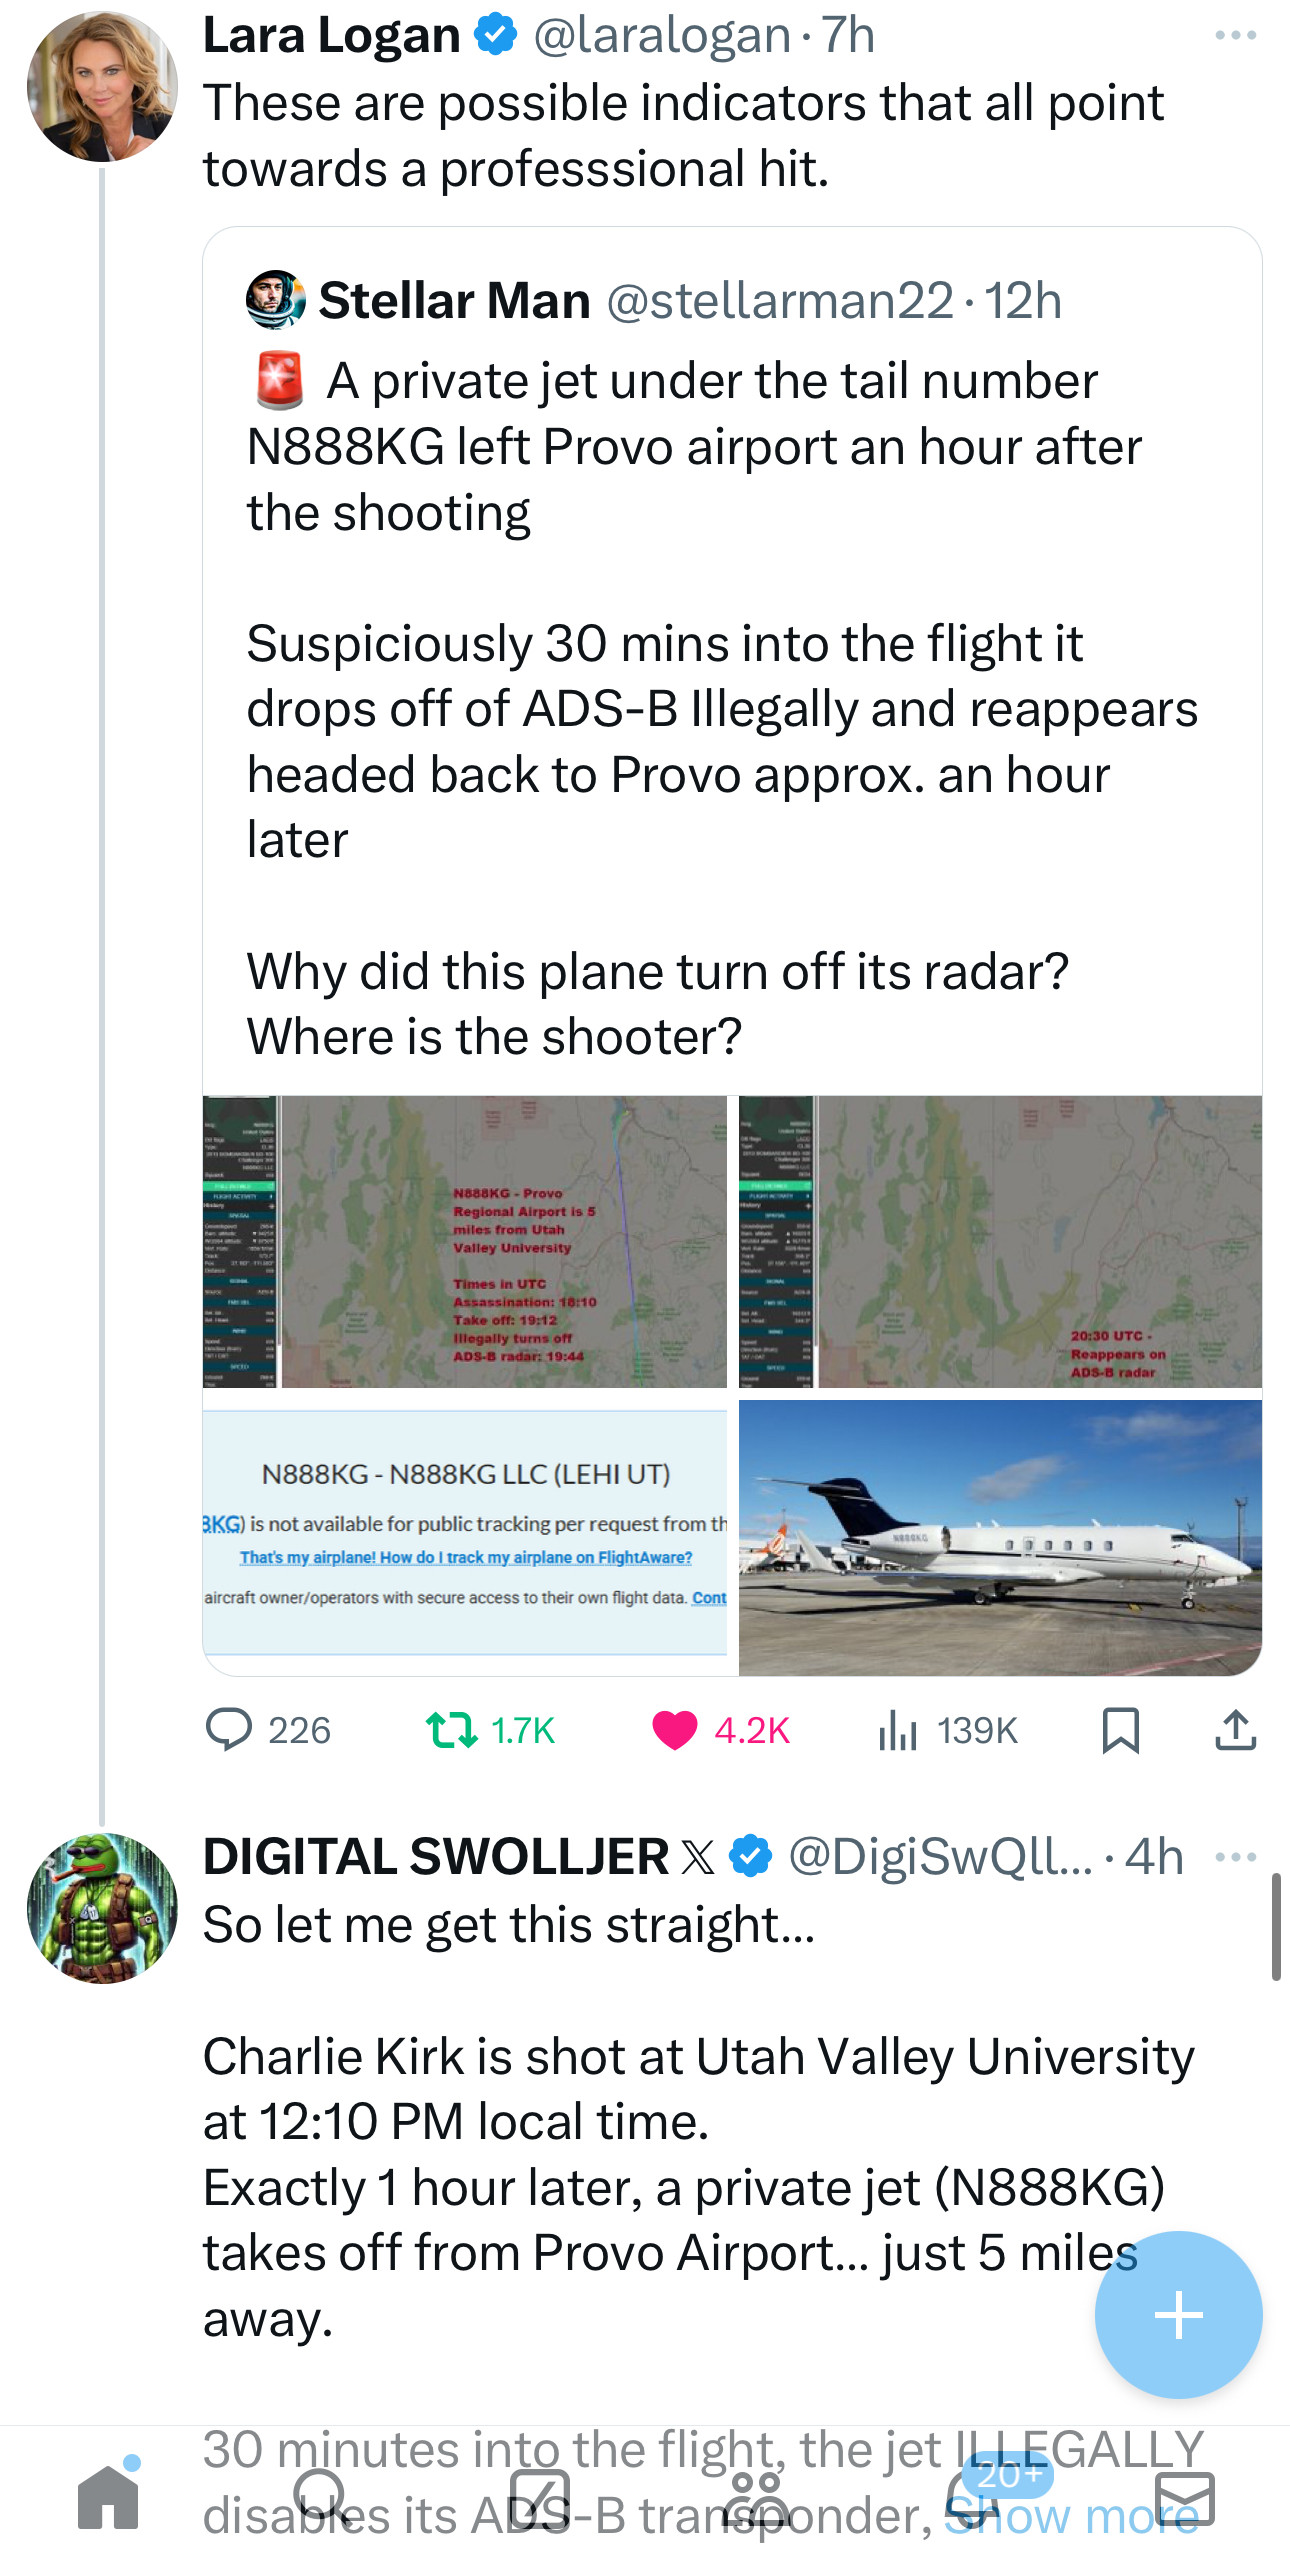1290x2573 pixels.
Task: Open Communities from the bottom navigation
Action: click(756, 2498)
